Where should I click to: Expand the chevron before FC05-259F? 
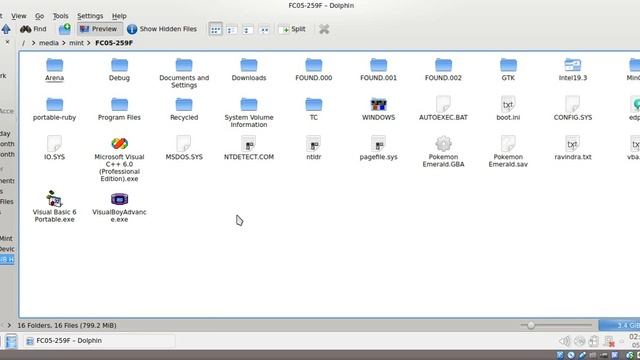point(89,43)
